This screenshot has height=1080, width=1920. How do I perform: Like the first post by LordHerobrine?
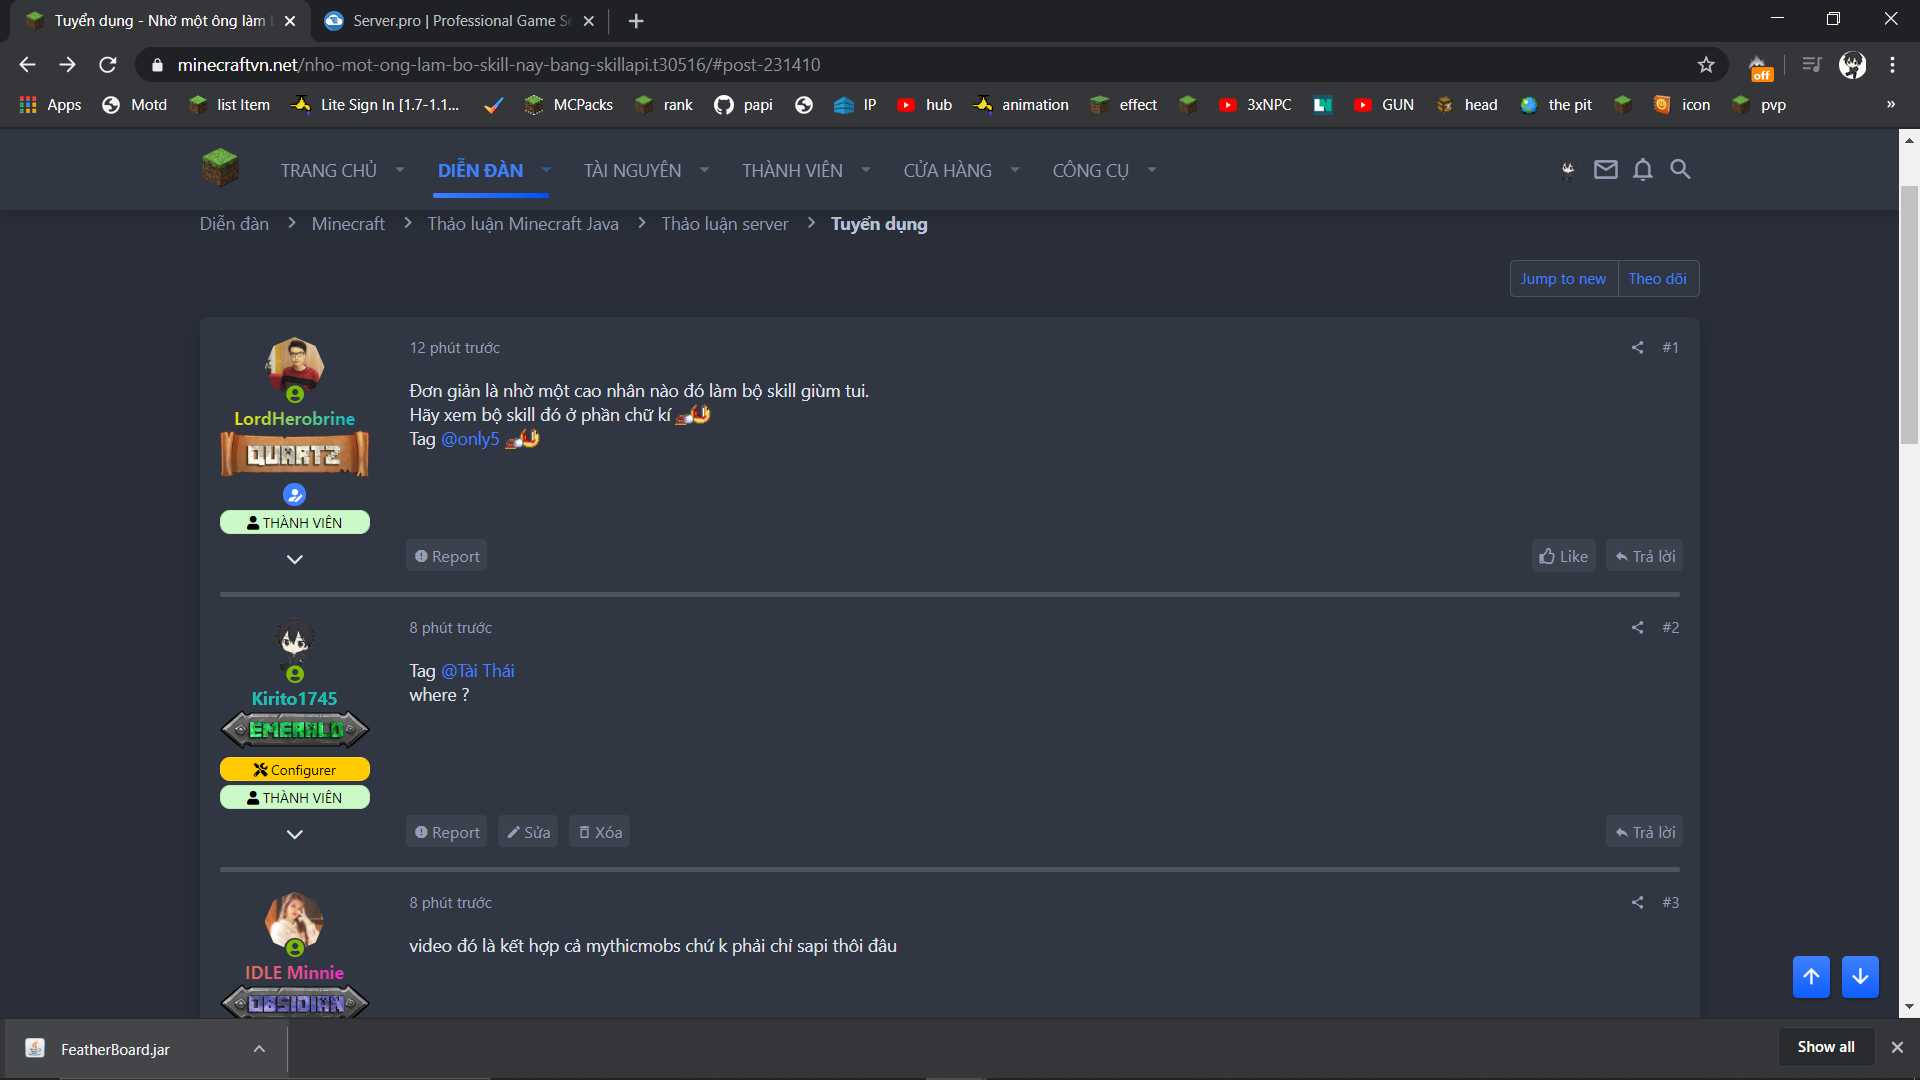click(1563, 557)
